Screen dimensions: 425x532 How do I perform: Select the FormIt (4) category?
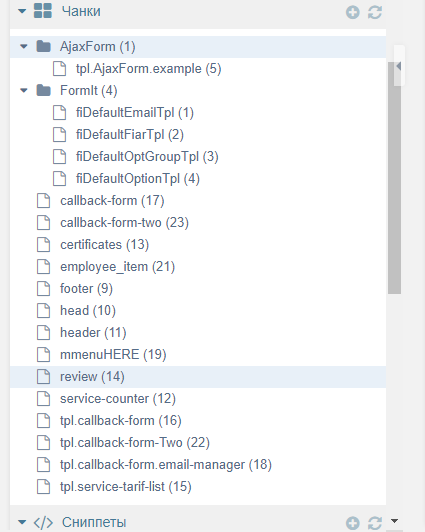point(89,91)
